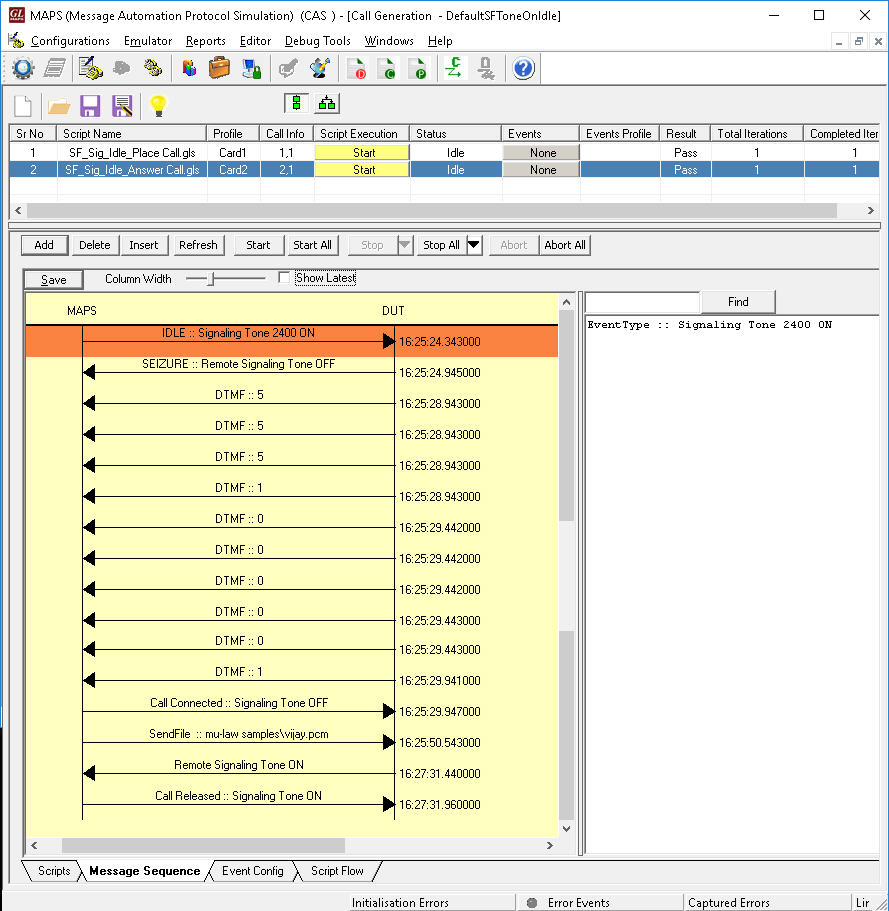Click the green C-Z arrow icon

point(453,69)
